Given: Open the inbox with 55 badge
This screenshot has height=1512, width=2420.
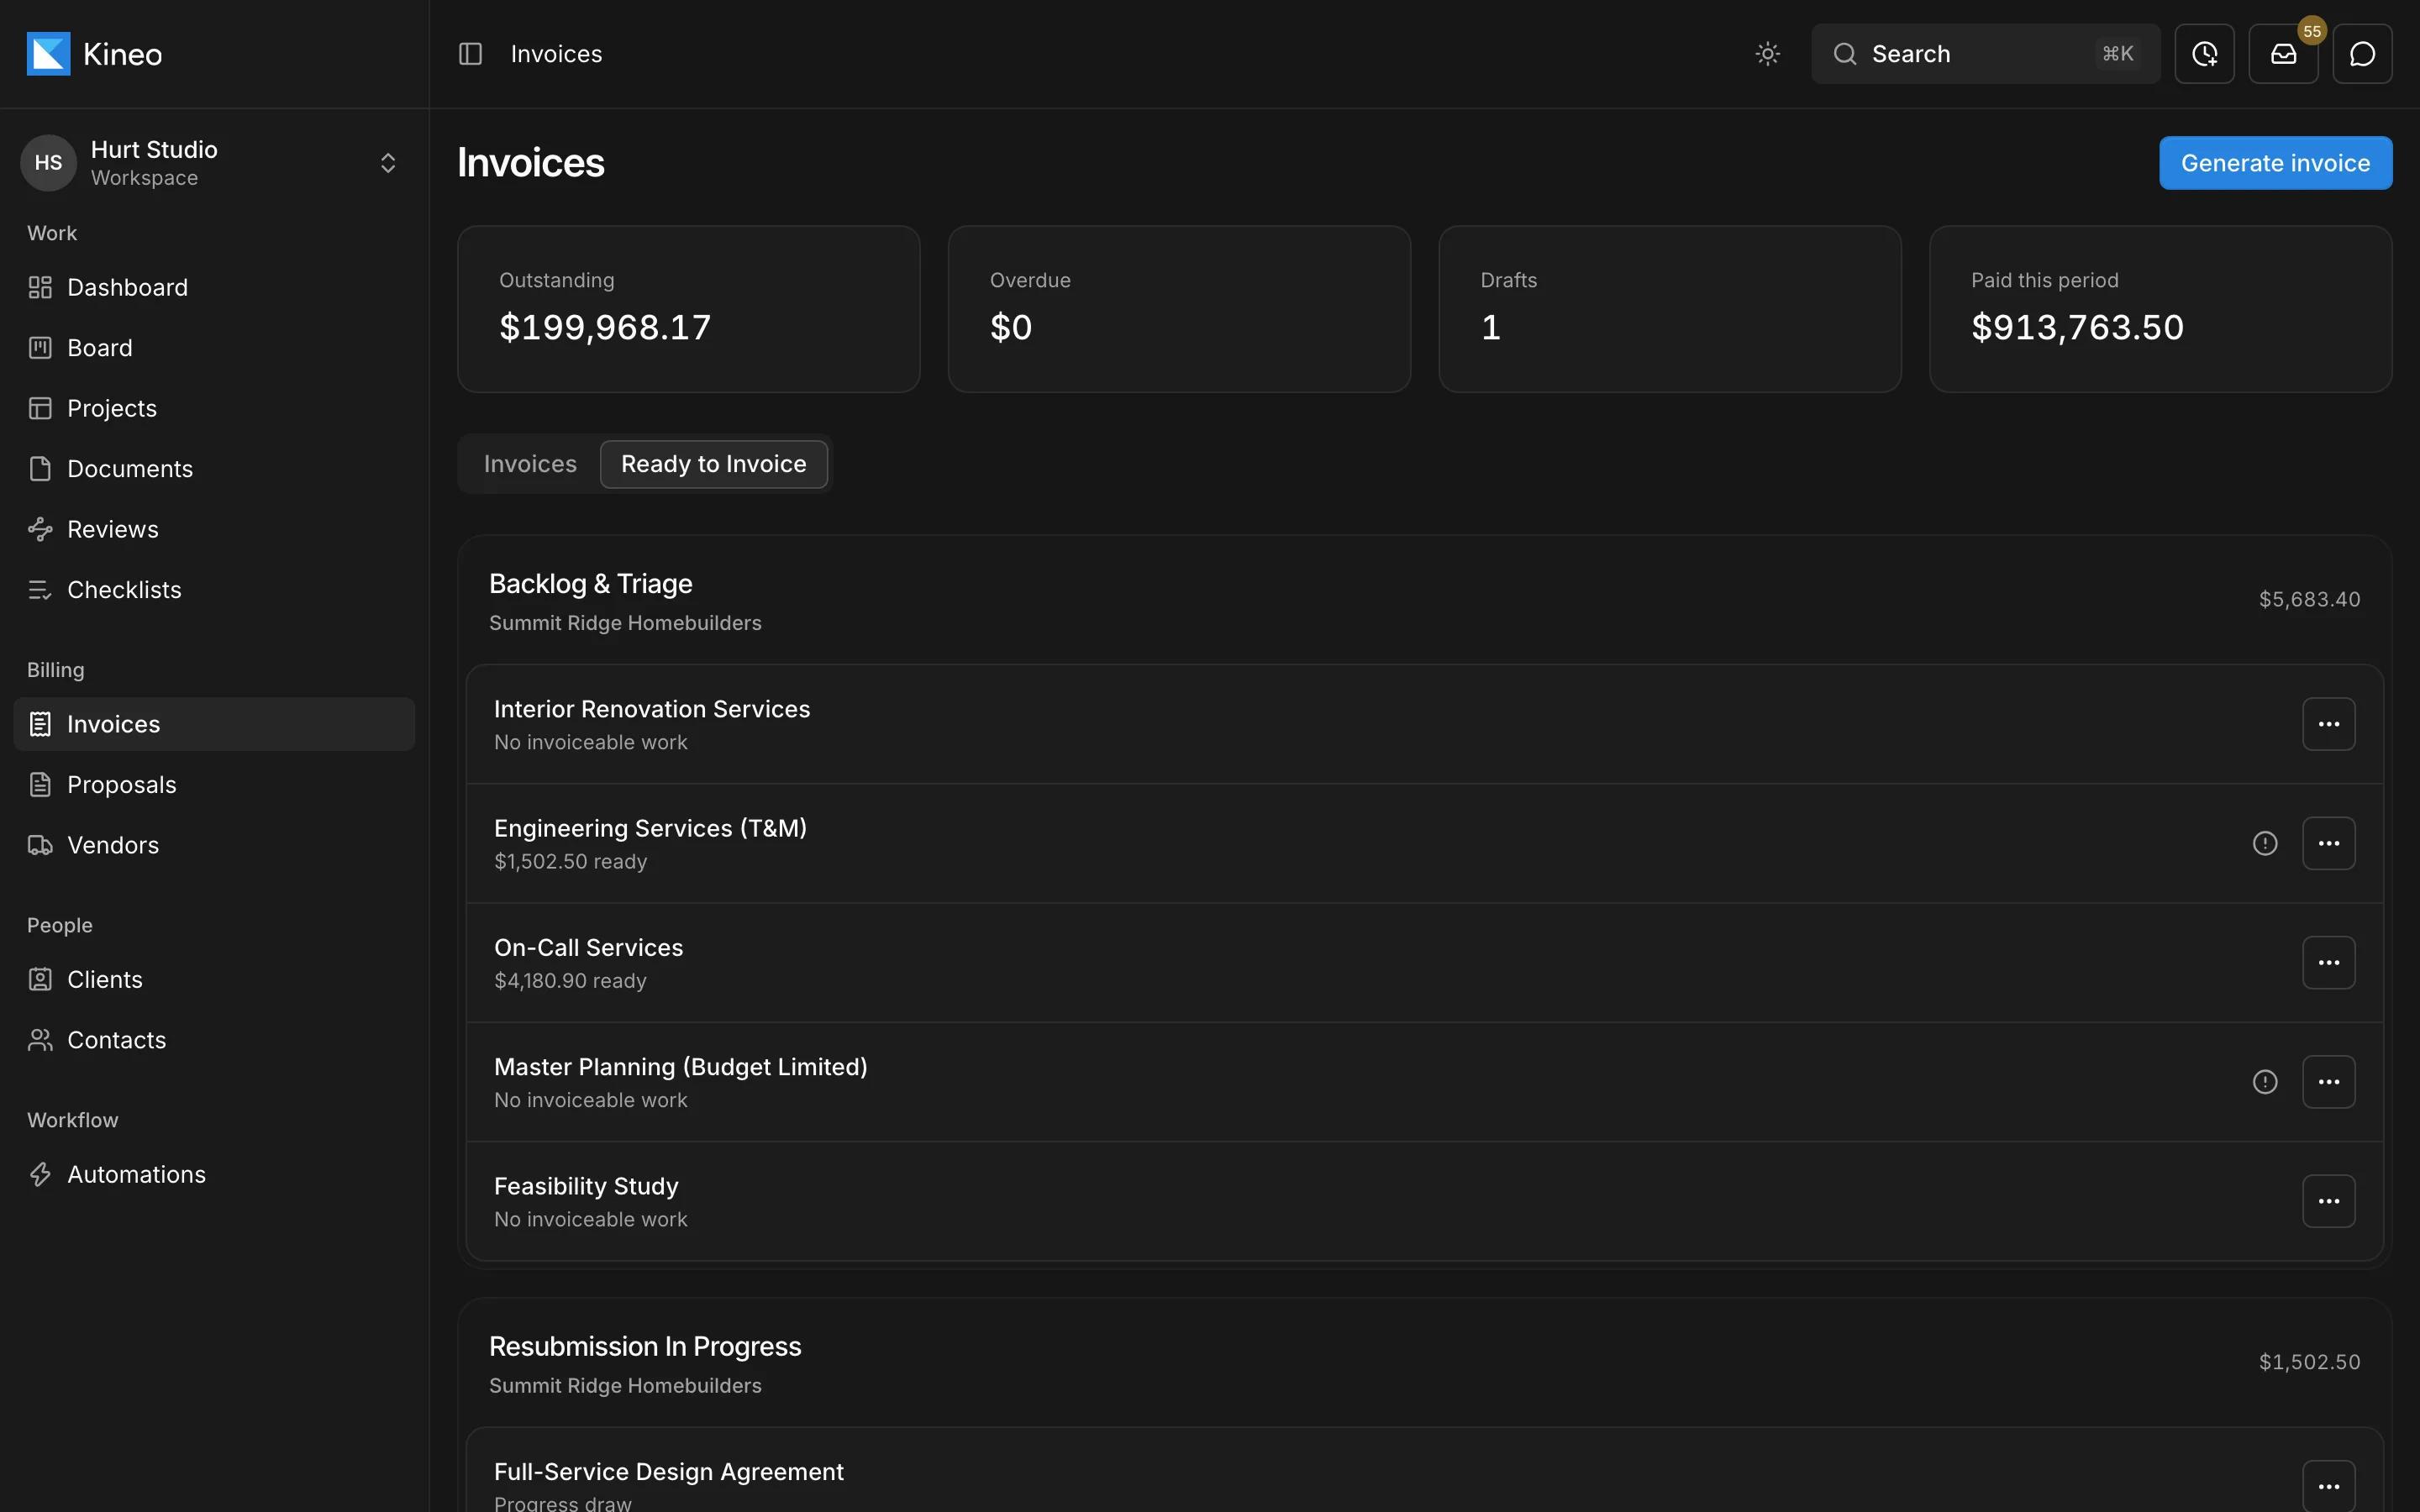Looking at the screenshot, I should point(2283,54).
